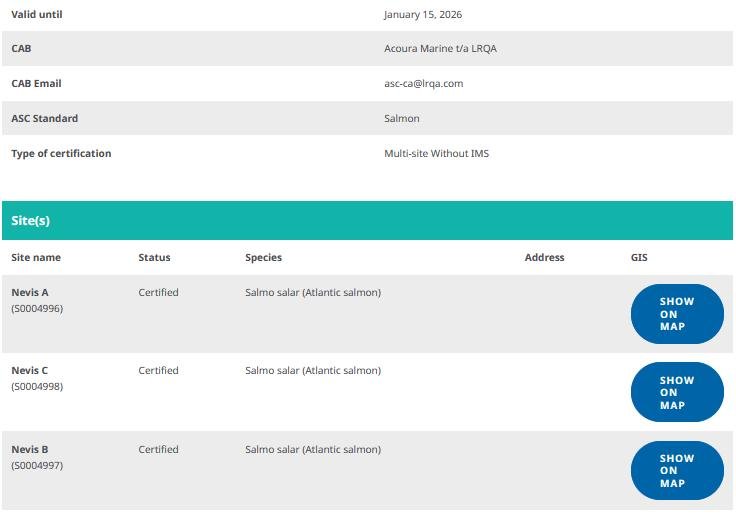
Task: Click Salmo salar species in Nevis A row
Action: 313,292
